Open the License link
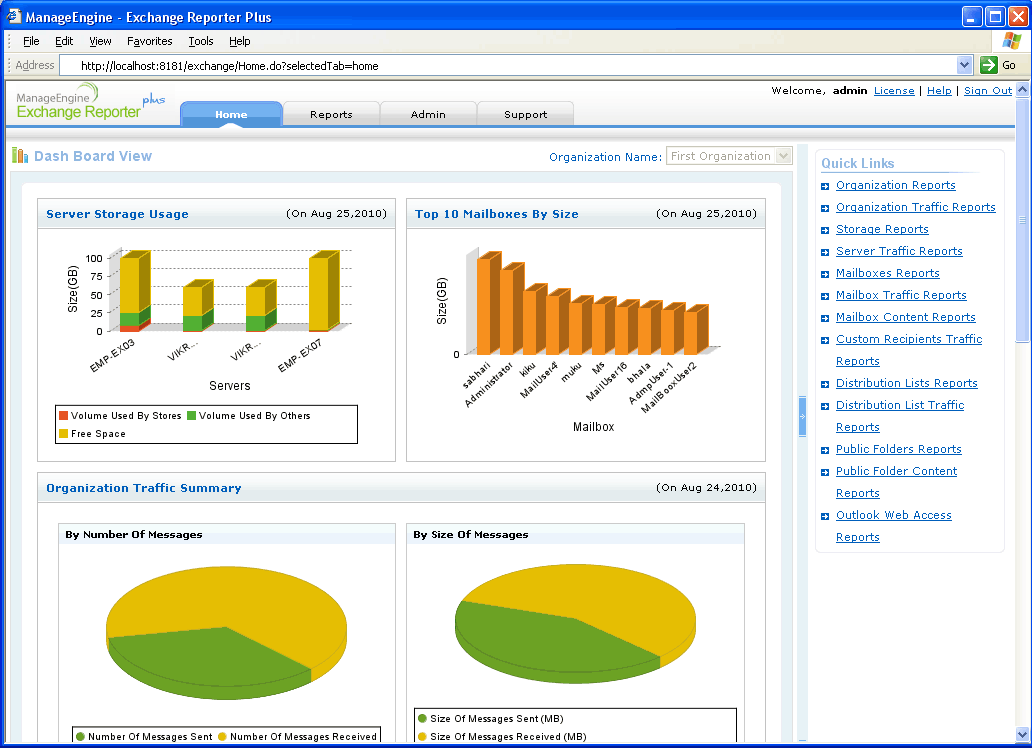 pyautogui.click(x=894, y=91)
